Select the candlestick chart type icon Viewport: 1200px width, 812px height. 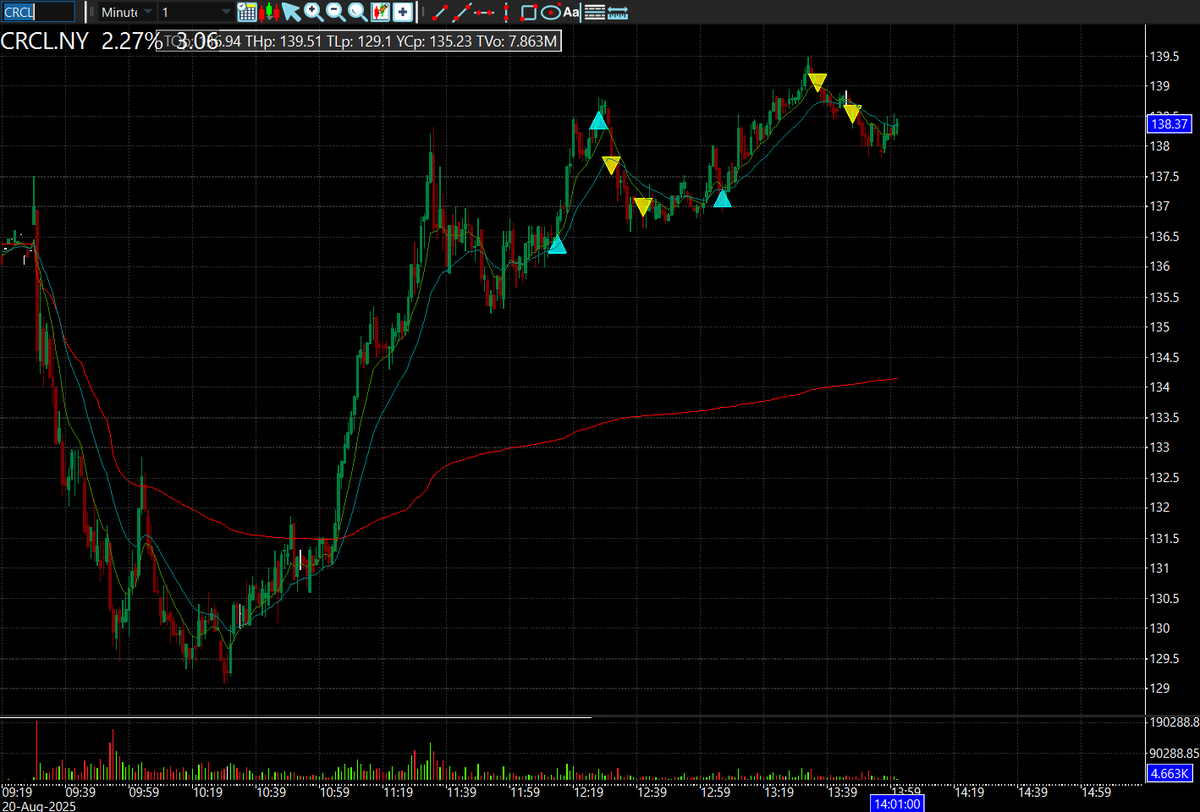click(269, 12)
